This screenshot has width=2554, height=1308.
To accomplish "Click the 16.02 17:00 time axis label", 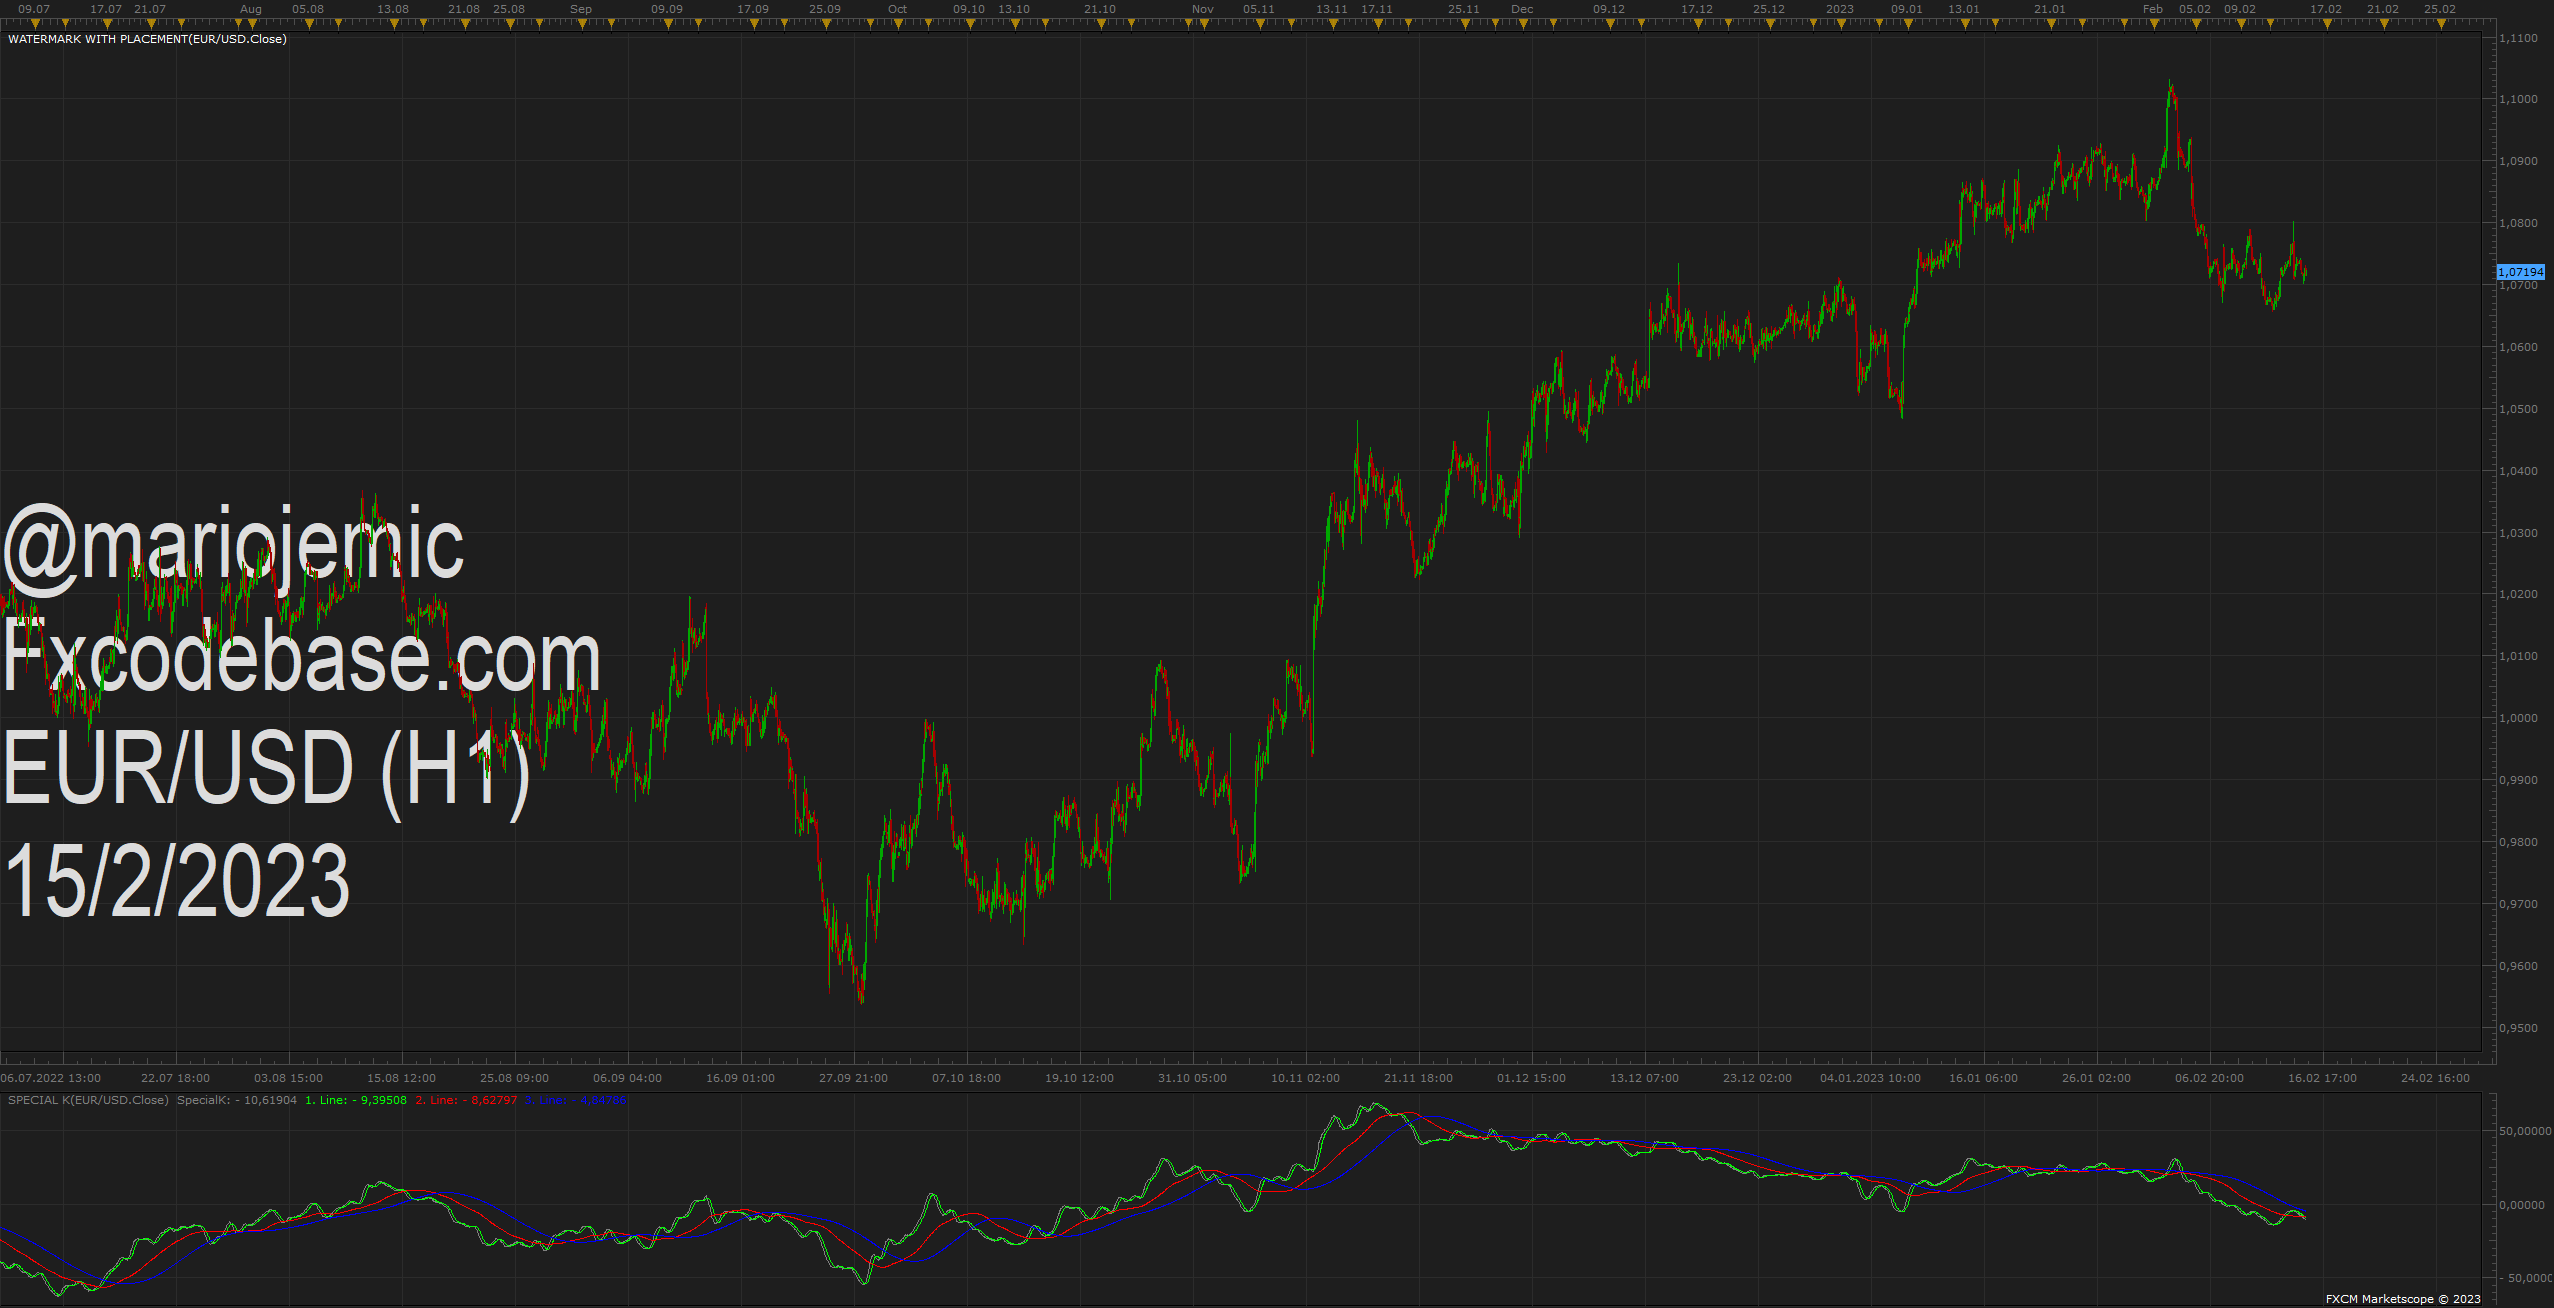I will point(2323,1078).
